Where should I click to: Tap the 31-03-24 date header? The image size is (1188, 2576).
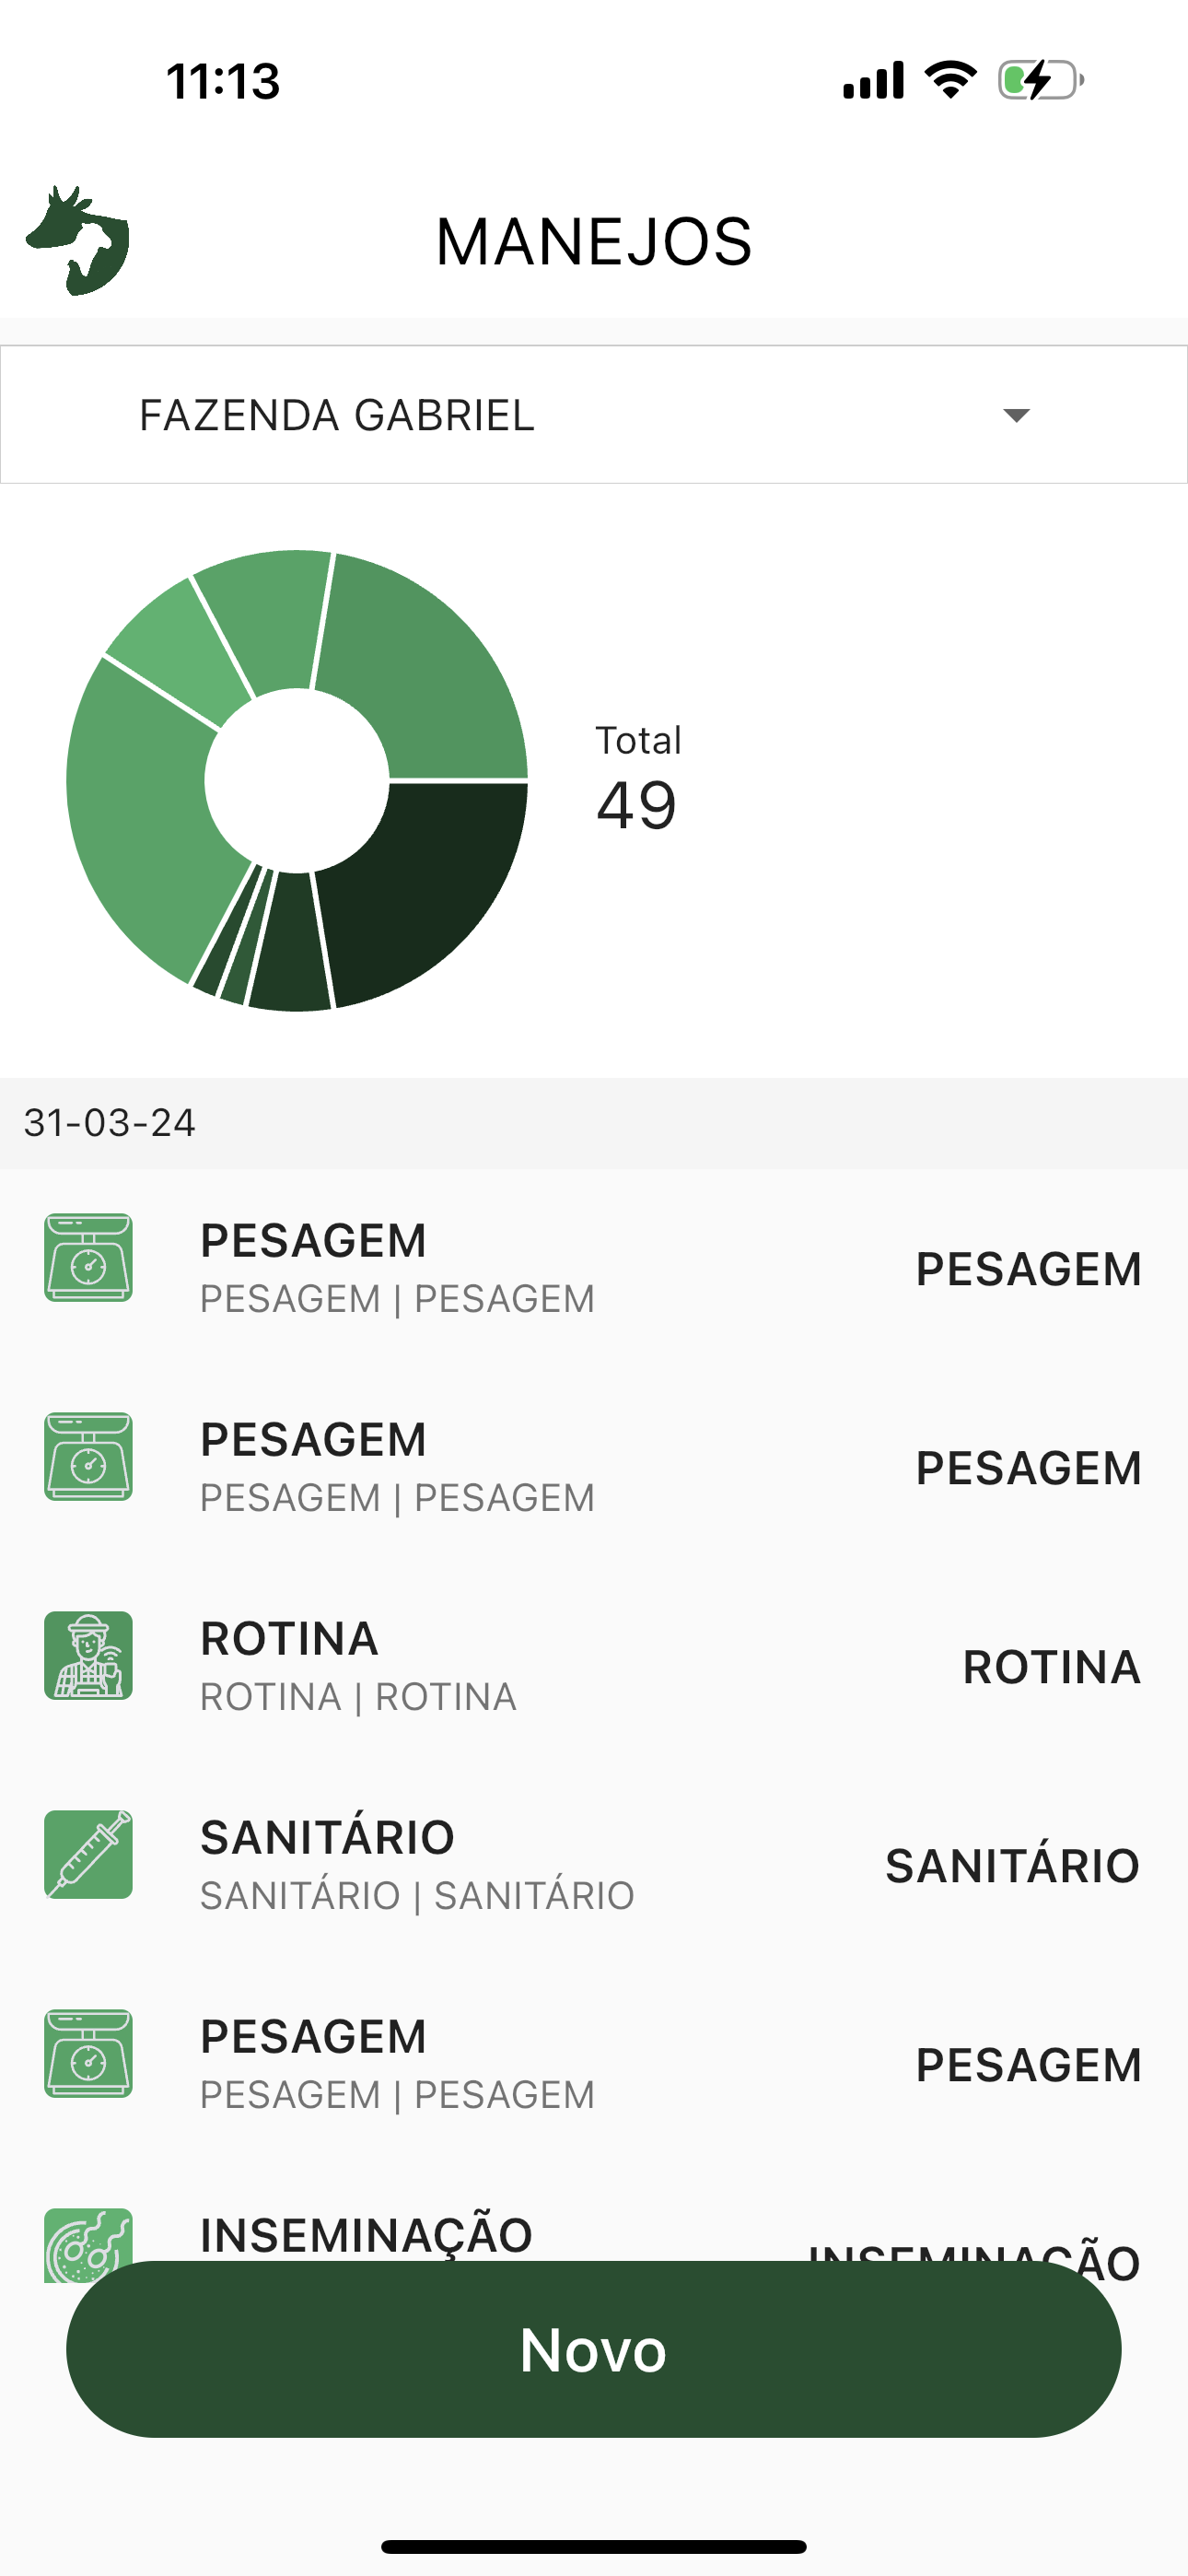(x=110, y=1123)
